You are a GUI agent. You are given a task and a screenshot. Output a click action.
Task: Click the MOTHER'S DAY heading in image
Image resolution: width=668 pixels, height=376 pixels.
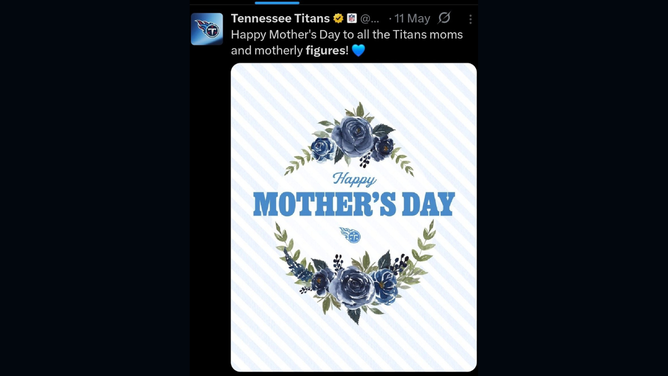354,204
